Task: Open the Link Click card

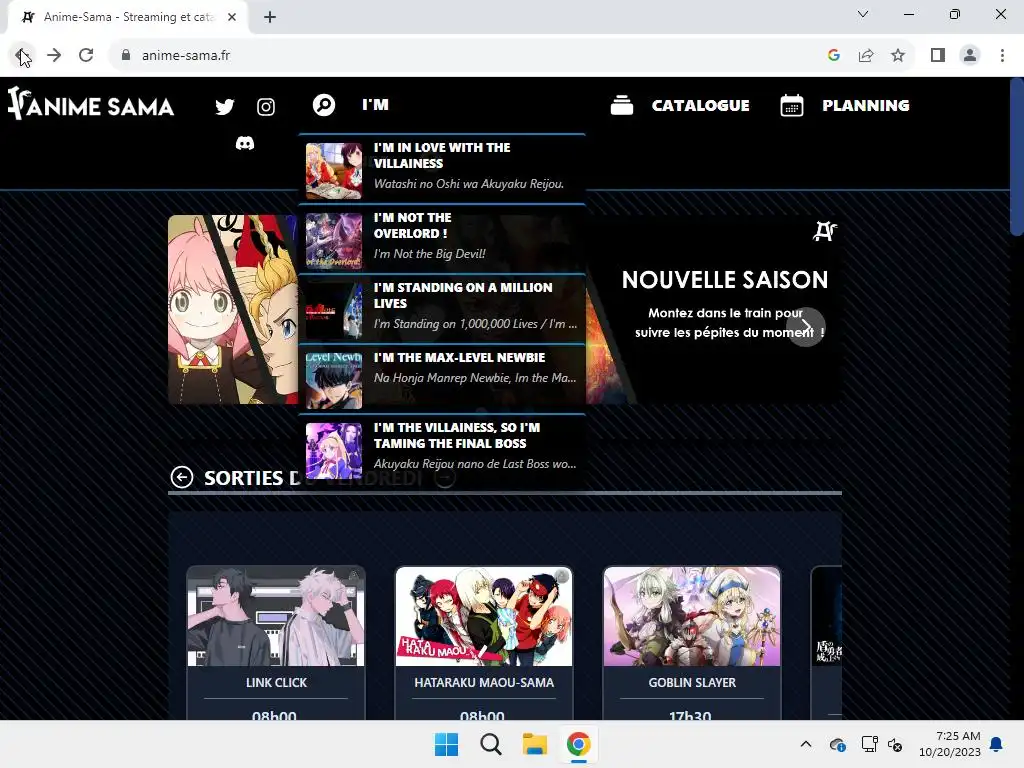Action: [276, 643]
